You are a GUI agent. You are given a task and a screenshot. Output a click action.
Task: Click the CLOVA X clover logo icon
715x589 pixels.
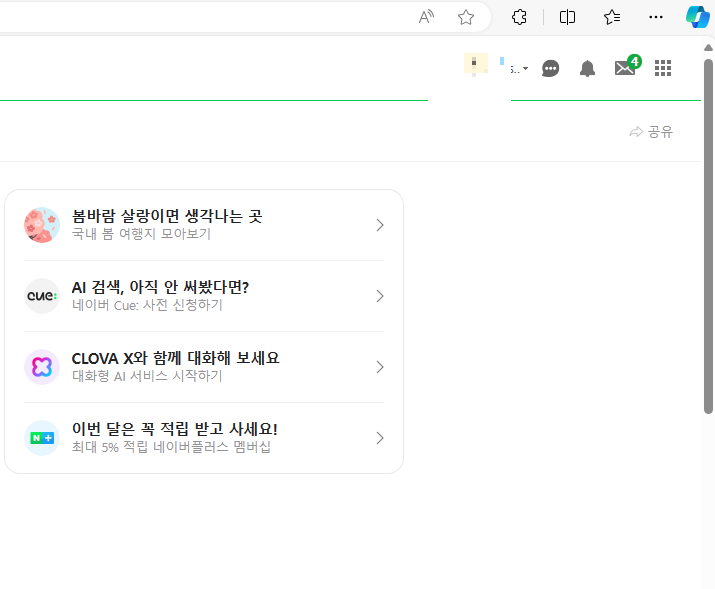click(42, 367)
